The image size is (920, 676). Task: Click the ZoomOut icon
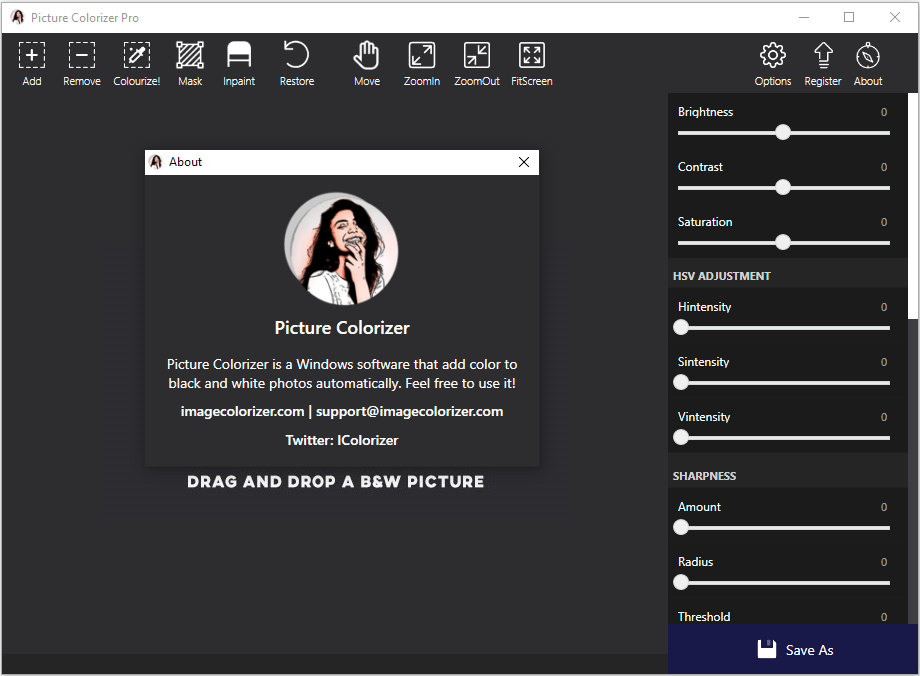476,56
